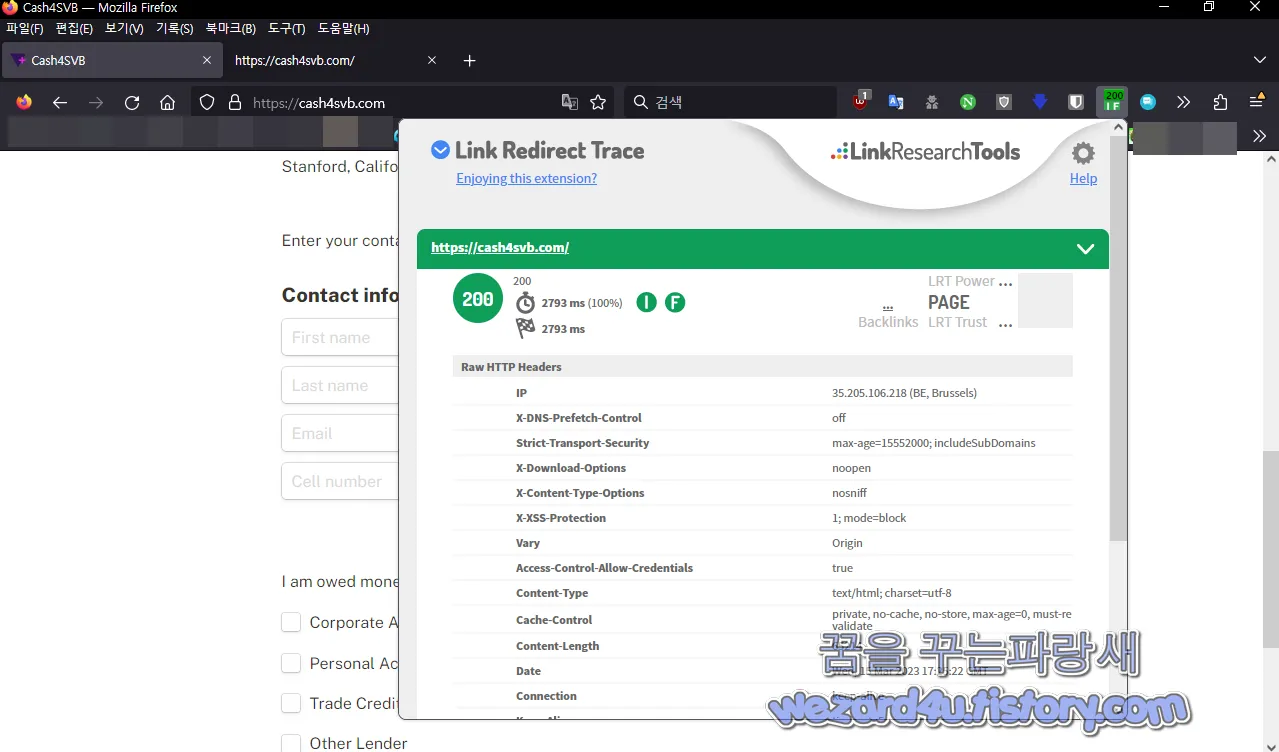
Task: Select the Content-Type header value
Action: [x=892, y=593]
